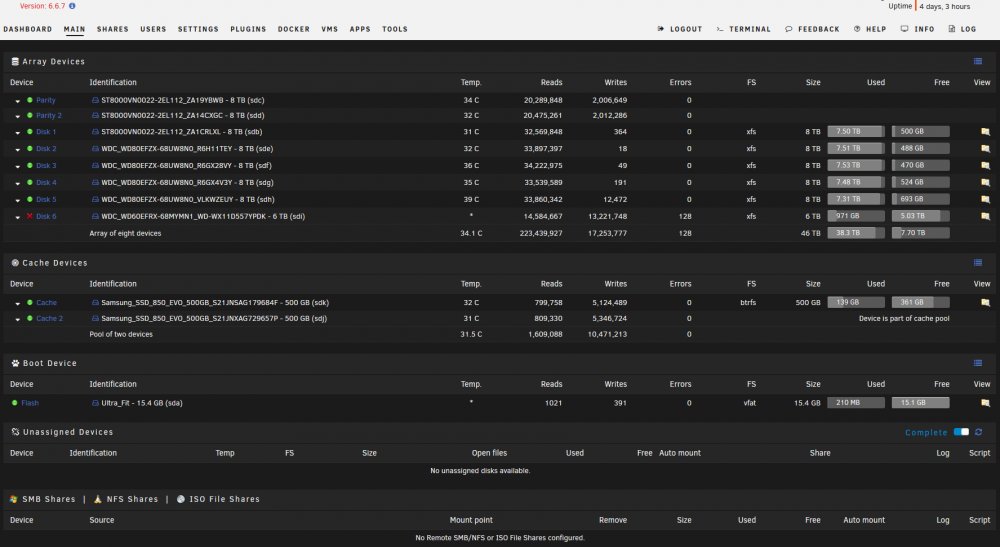Image resolution: width=1000 pixels, height=547 pixels.
Task: Browse the Flash boot device folder
Action: click(x=985, y=403)
